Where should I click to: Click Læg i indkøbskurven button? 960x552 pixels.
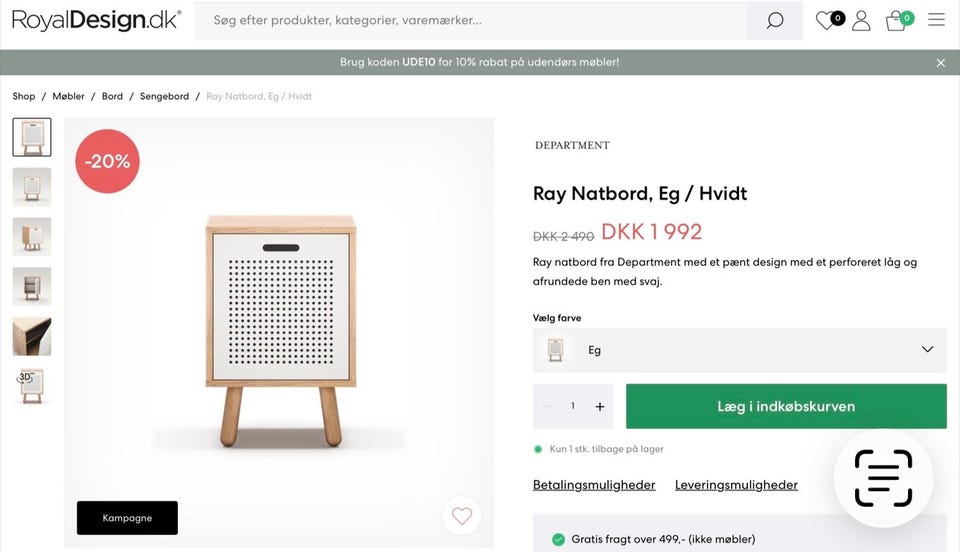pyautogui.click(x=786, y=406)
